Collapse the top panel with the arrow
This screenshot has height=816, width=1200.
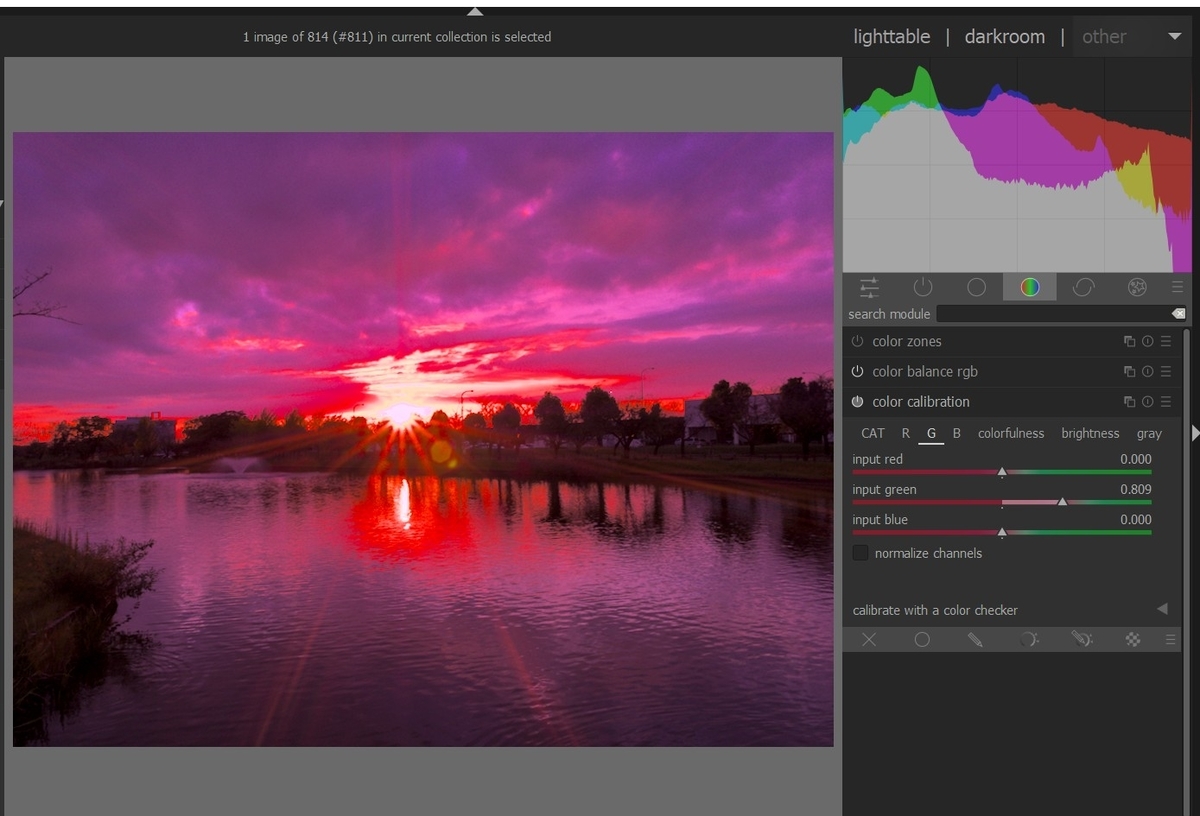(x=475, y=12)
